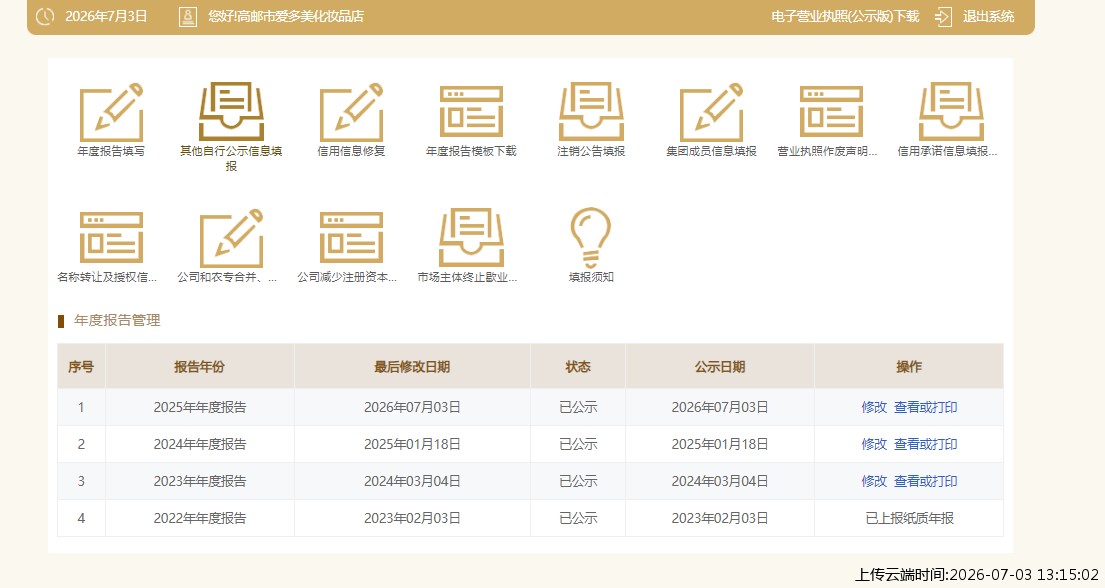Click 查看或打印 for 2023年年度报告
Viewport: 1105px width, 588px height.
click(x=925, y=481)
